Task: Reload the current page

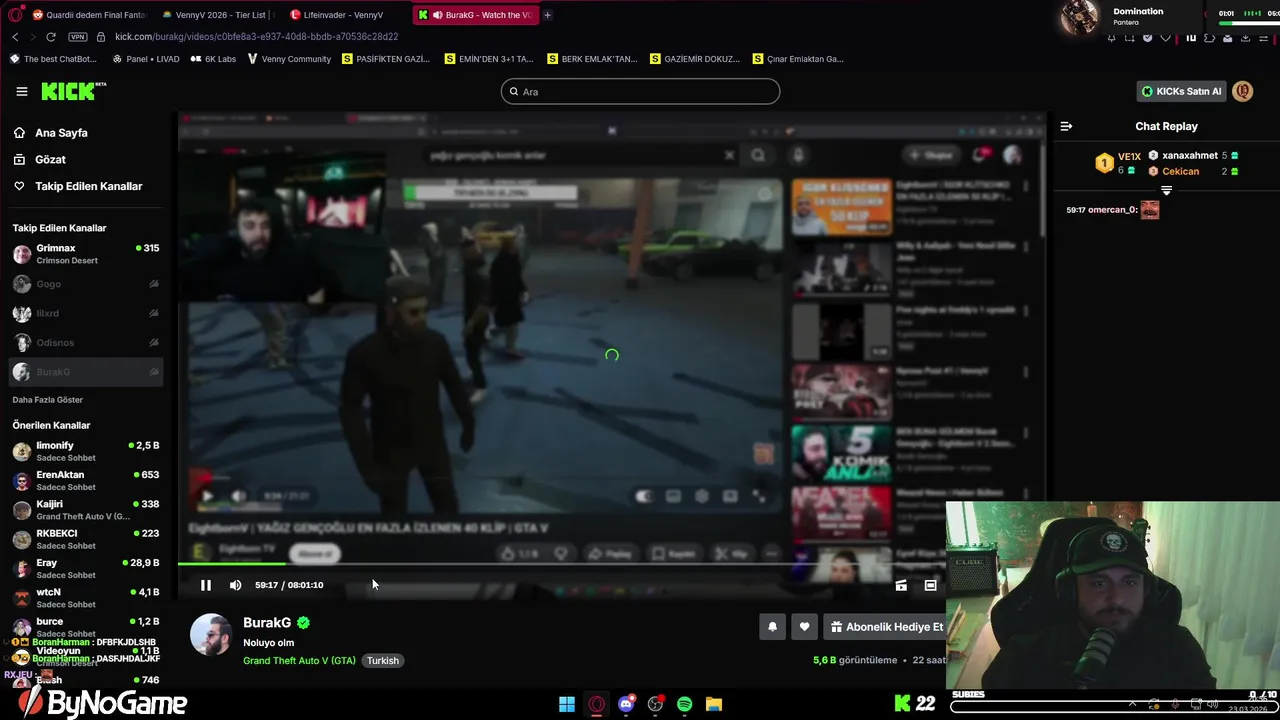Action: (51, 37)
